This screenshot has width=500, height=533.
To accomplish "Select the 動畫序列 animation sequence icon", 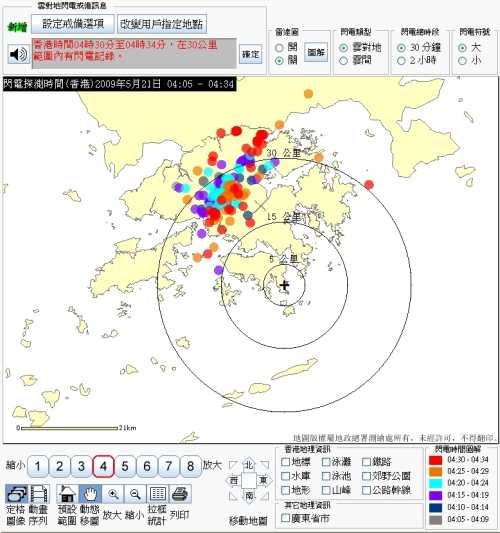I will click(38, 494).
